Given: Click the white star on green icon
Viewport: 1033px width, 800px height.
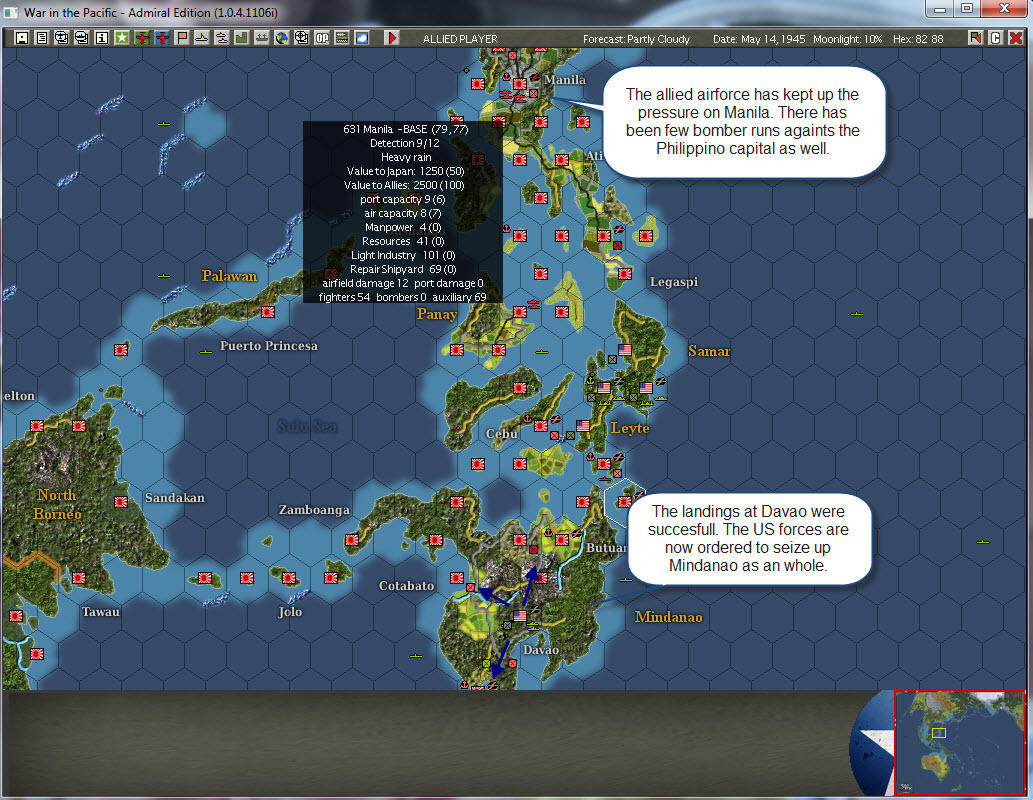Looking at the screenshot, I should 122,38.
